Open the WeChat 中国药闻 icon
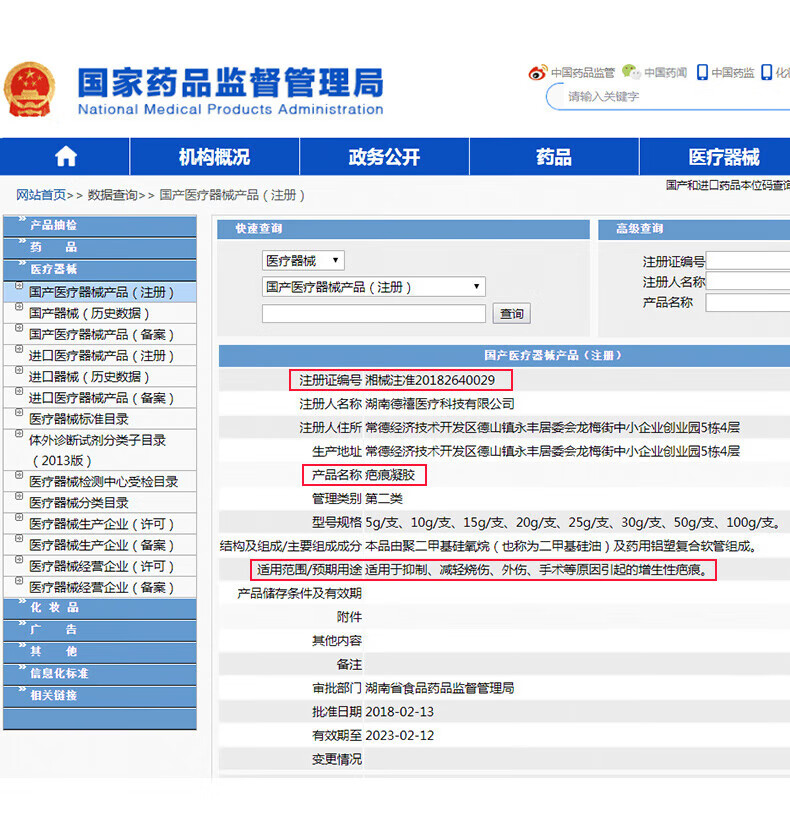 tap(631, 72)
